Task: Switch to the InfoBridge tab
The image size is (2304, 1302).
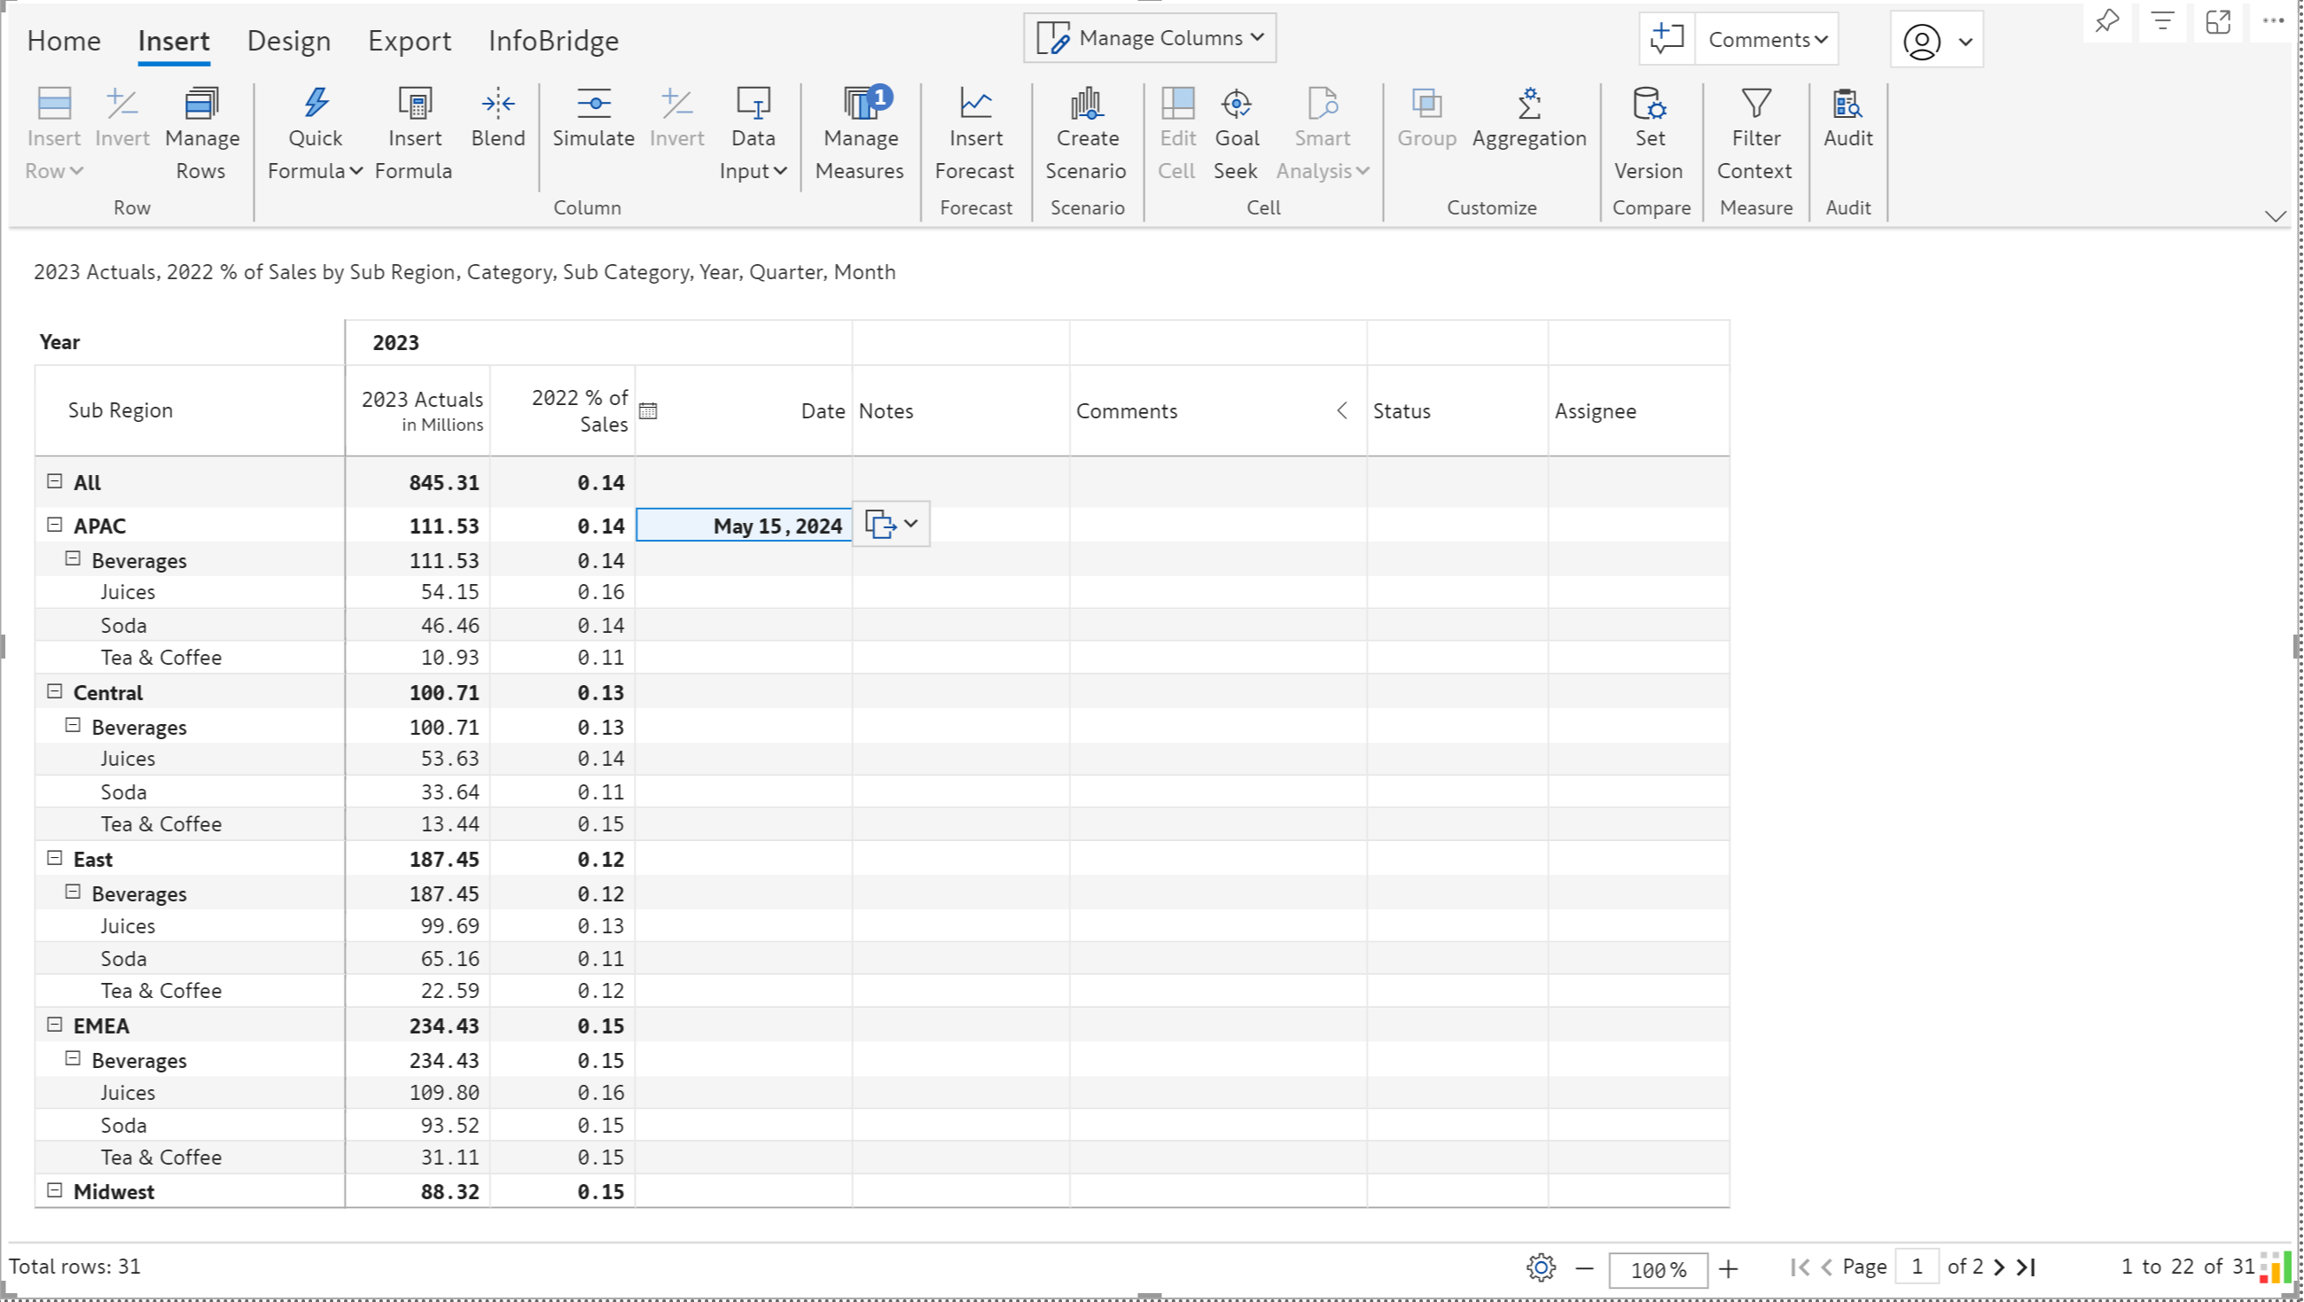Action: [553, 41]
